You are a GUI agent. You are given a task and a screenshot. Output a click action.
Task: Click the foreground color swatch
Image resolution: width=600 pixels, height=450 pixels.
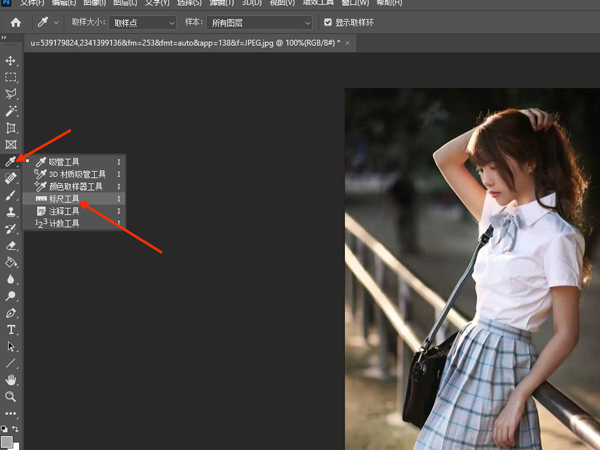(7, 441)
